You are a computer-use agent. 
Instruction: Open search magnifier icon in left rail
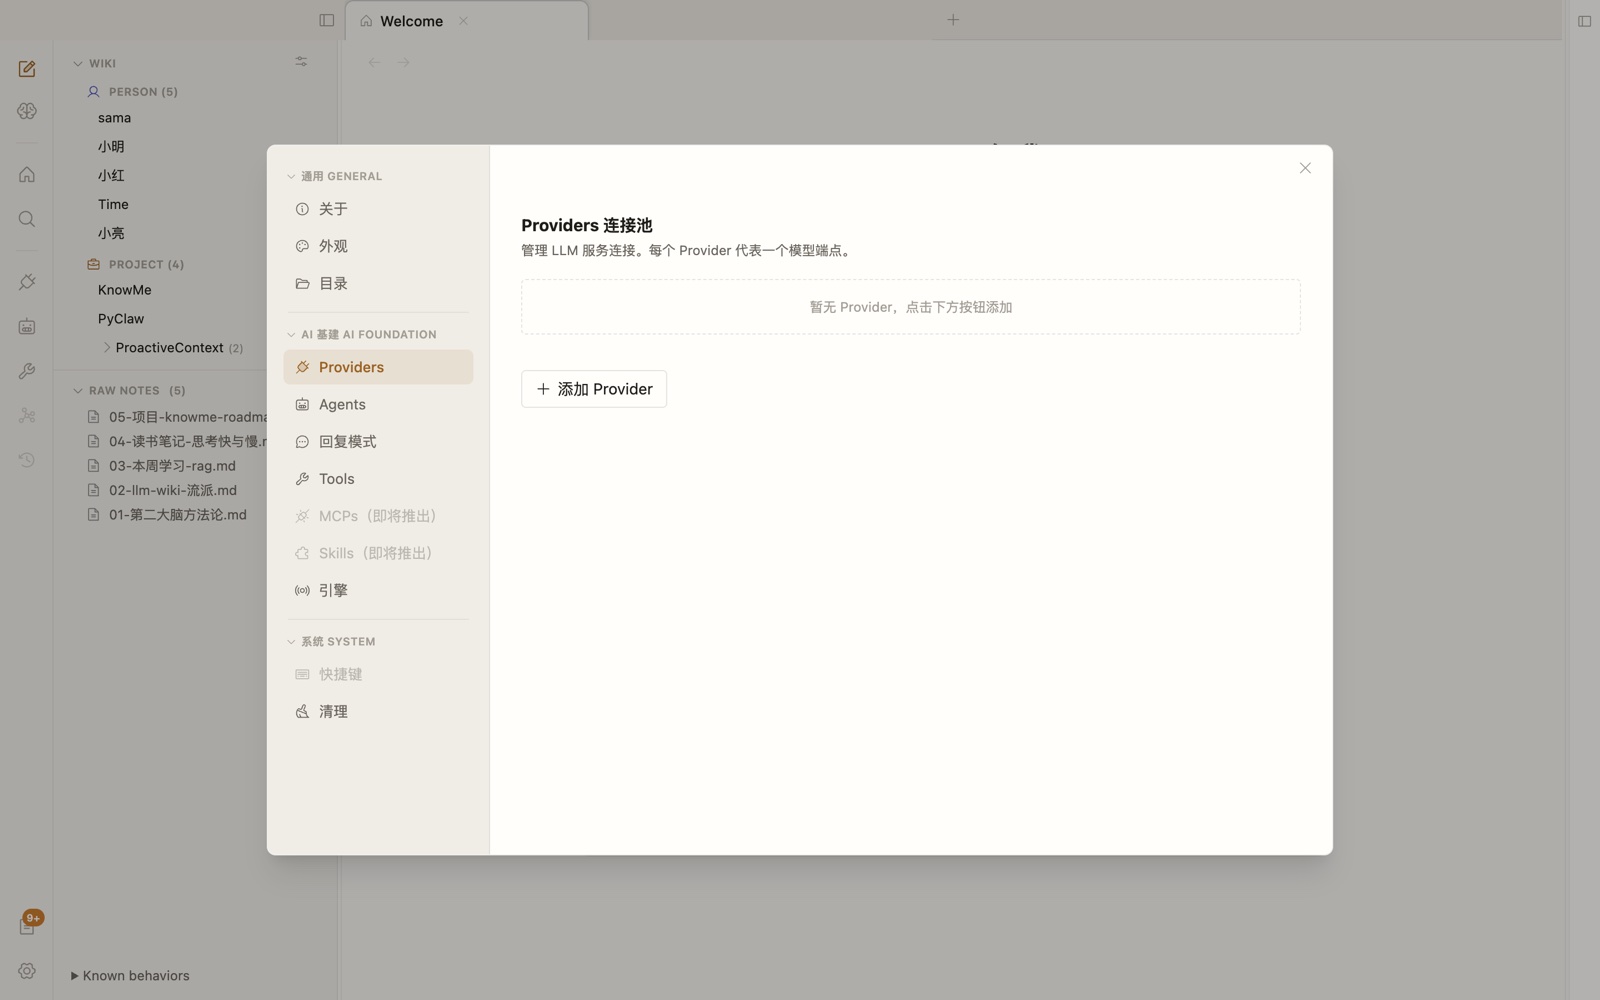tap(27, 219)
